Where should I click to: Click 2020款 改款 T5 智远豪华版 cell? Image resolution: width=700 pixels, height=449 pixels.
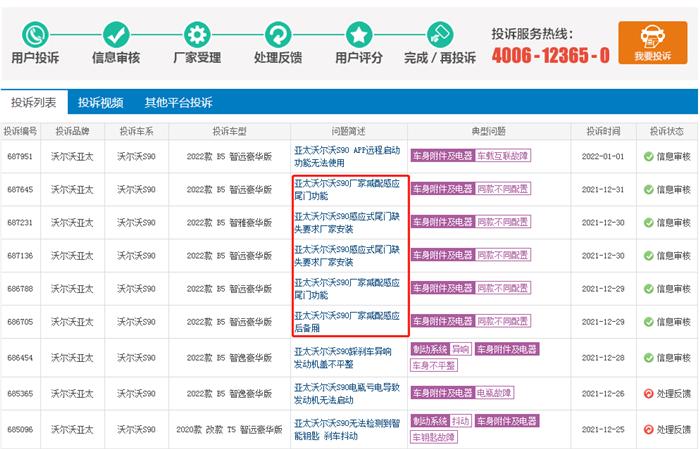point(229,429)
